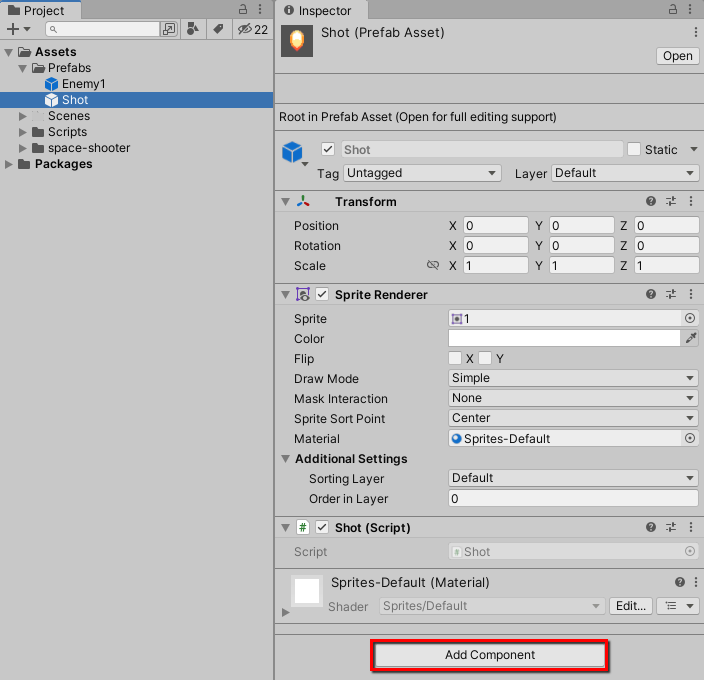Open search by label tag icon
The height and width of the screenshot is (680, 704).
point(219,29)
